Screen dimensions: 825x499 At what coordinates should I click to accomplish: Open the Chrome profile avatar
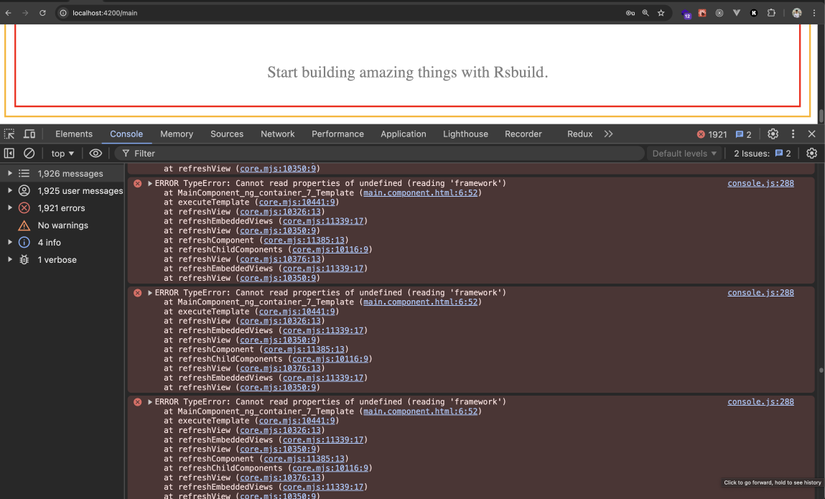(x=797, y=13)
